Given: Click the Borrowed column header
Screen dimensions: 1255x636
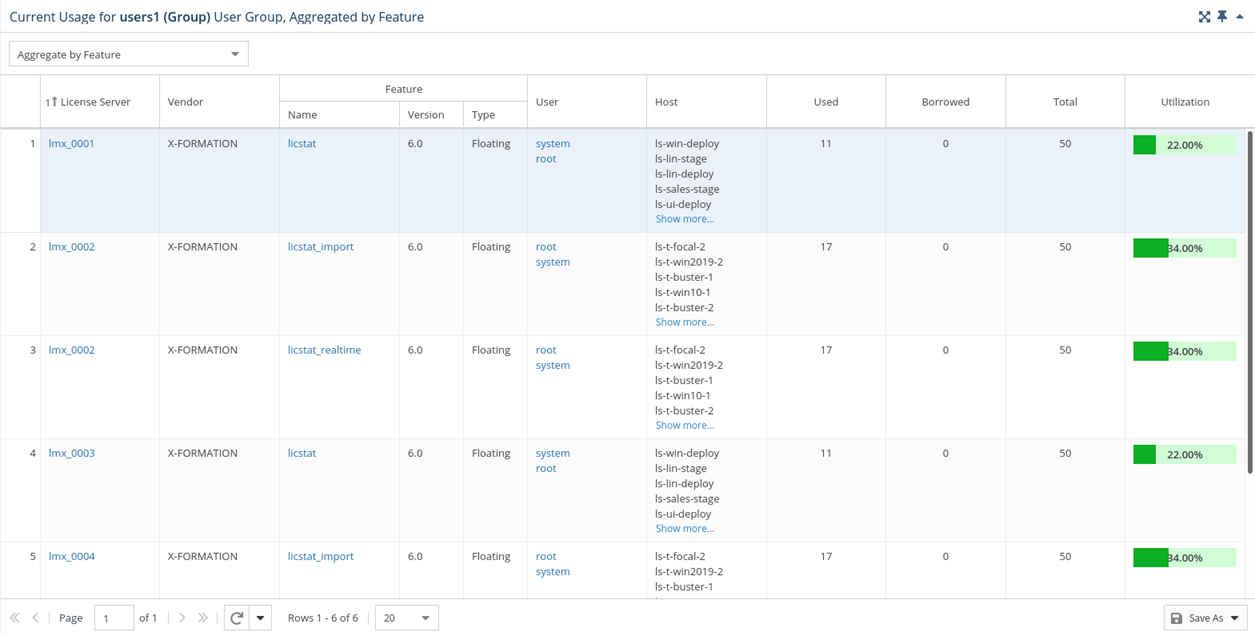Looking at the screenshot, I should (x=946, y=102).
